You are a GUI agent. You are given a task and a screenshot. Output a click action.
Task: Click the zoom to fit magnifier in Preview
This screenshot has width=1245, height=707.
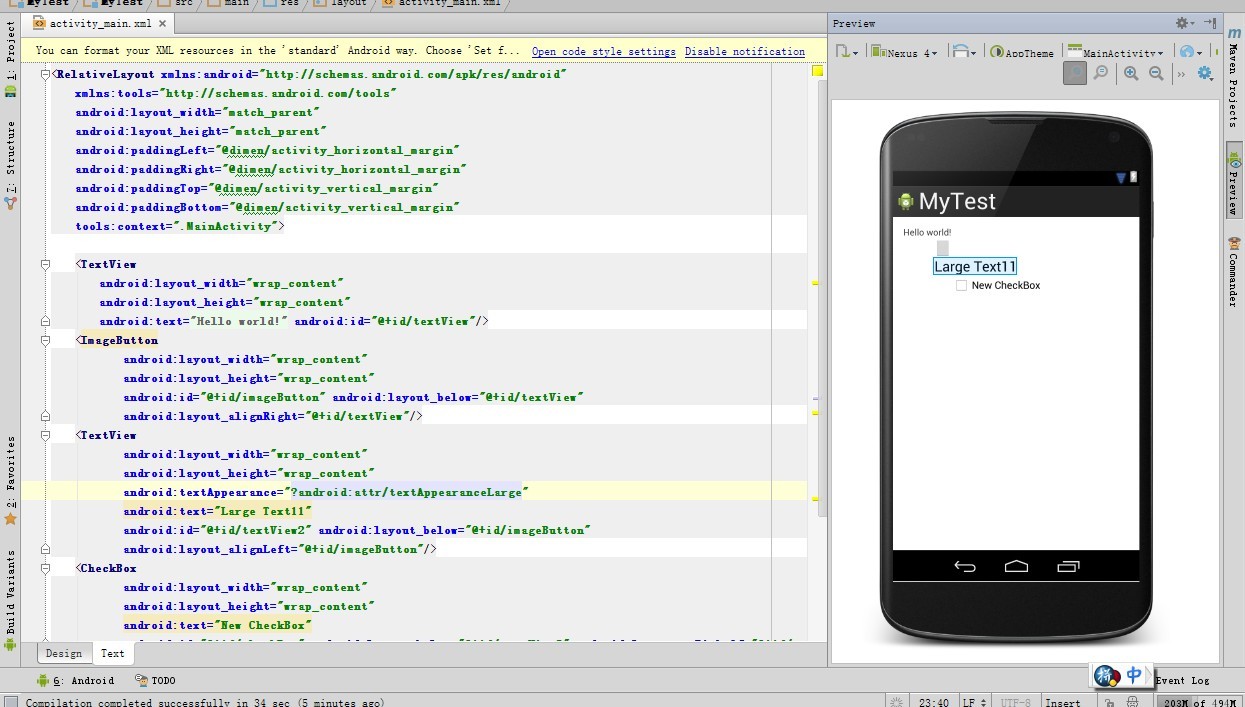(1075, 73)
